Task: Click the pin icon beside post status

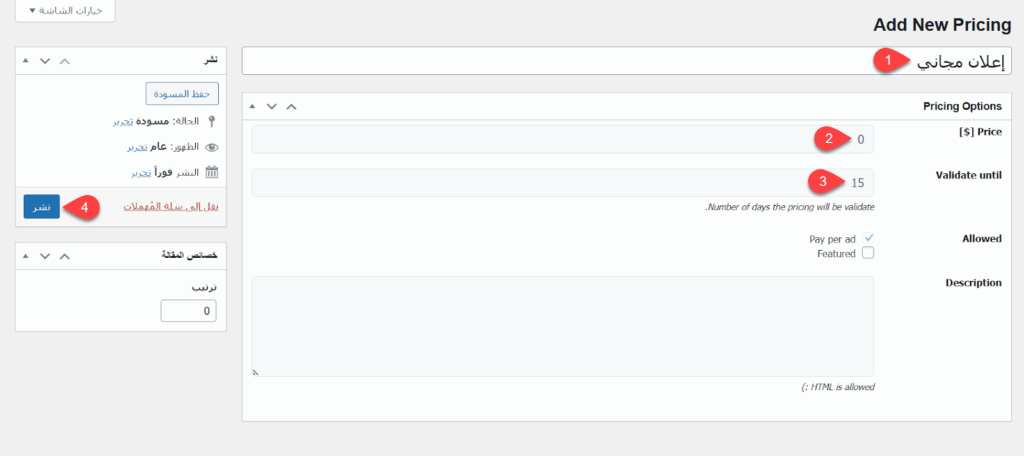Action: tap(211, 121)
